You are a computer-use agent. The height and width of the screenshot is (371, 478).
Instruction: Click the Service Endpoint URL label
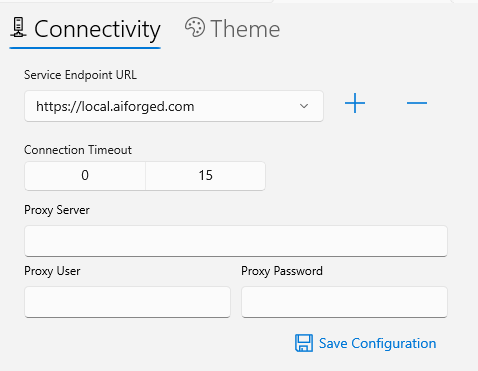click(x=80, y=75)
